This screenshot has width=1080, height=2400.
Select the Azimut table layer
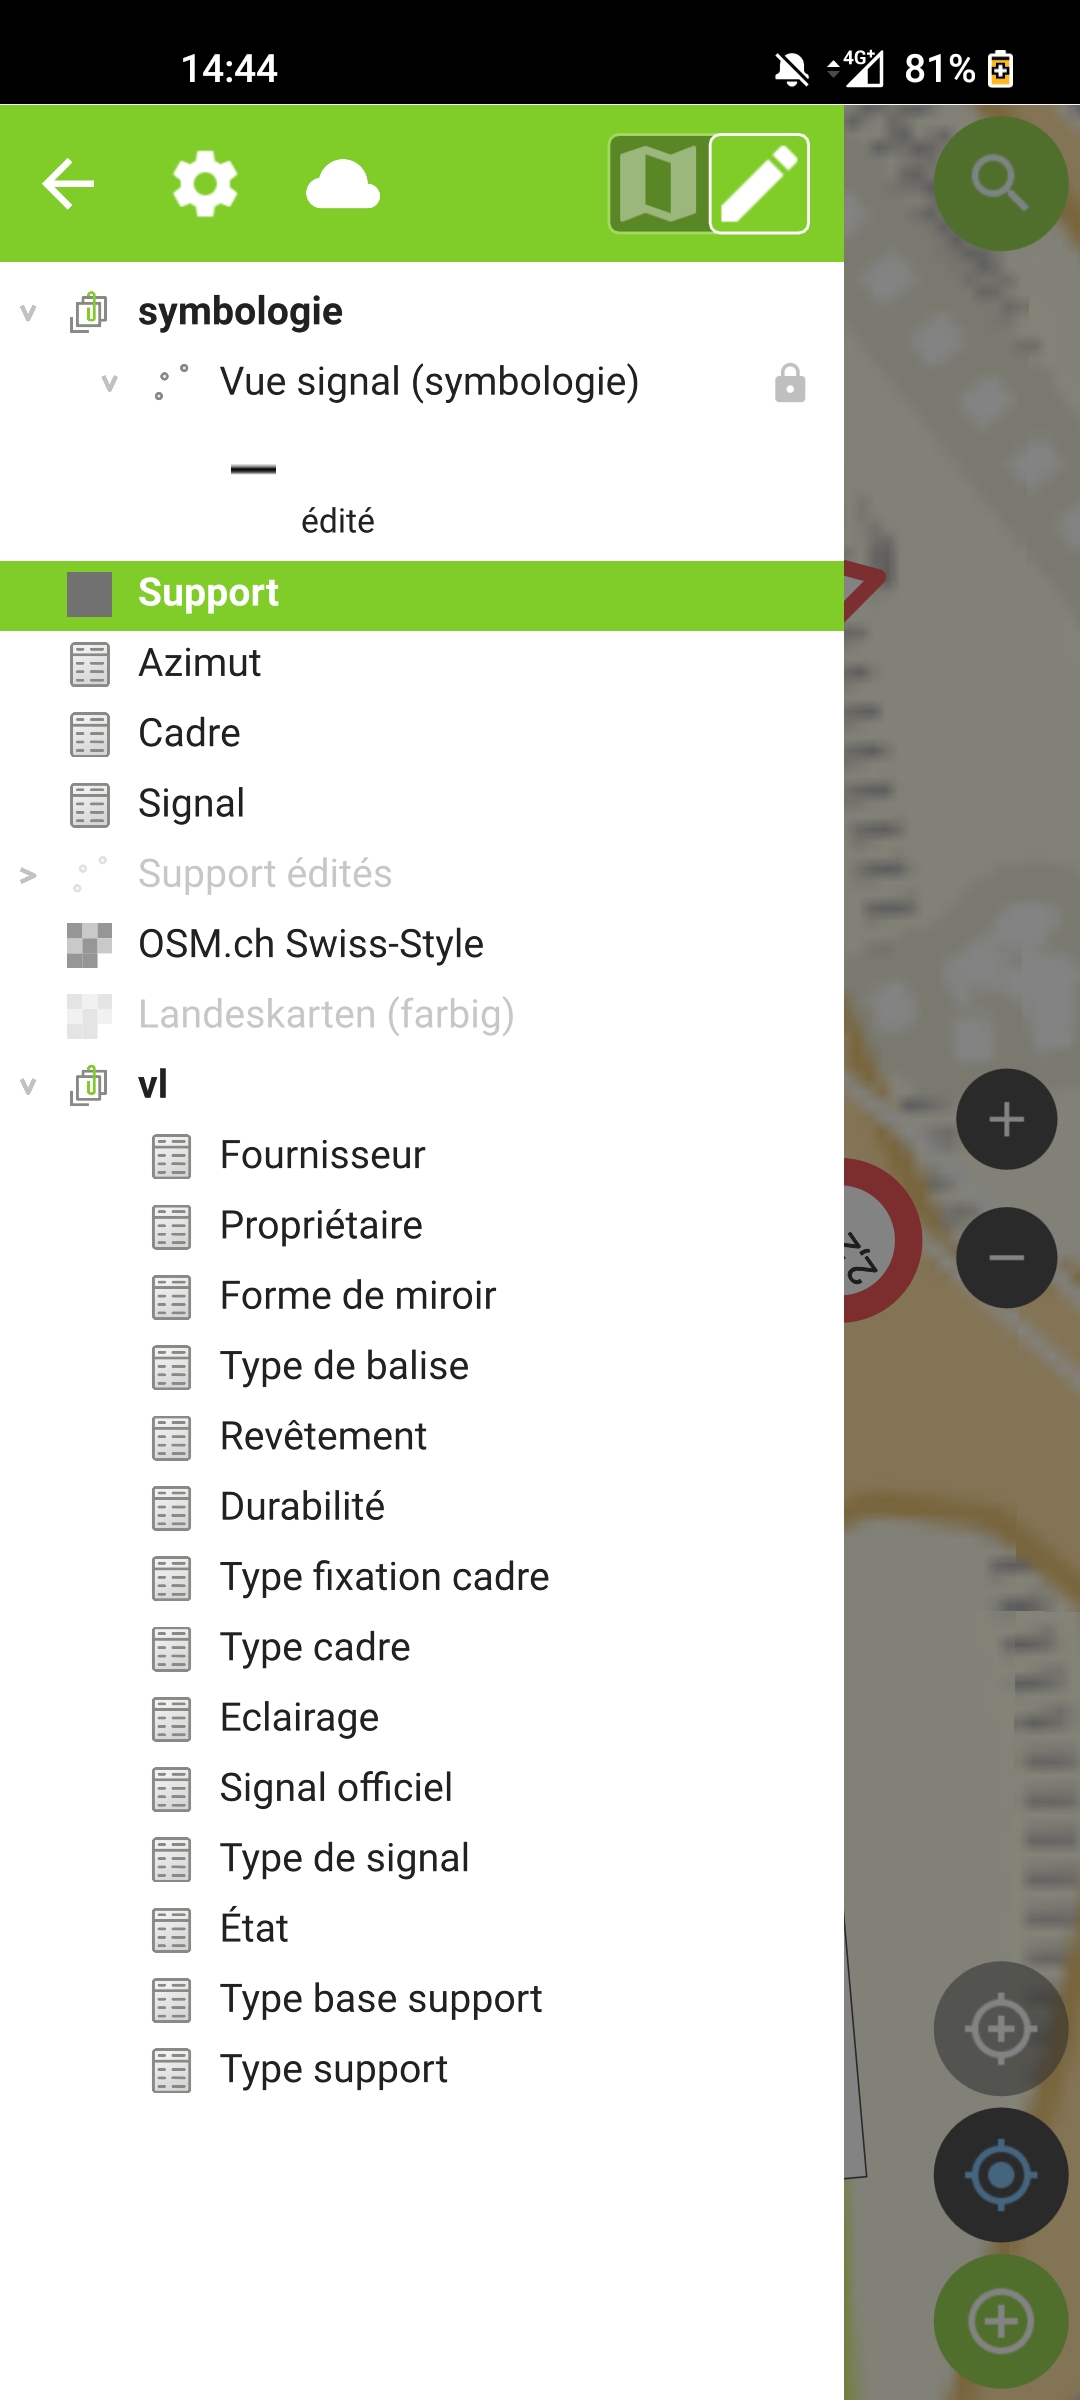(x=200, y=663)
